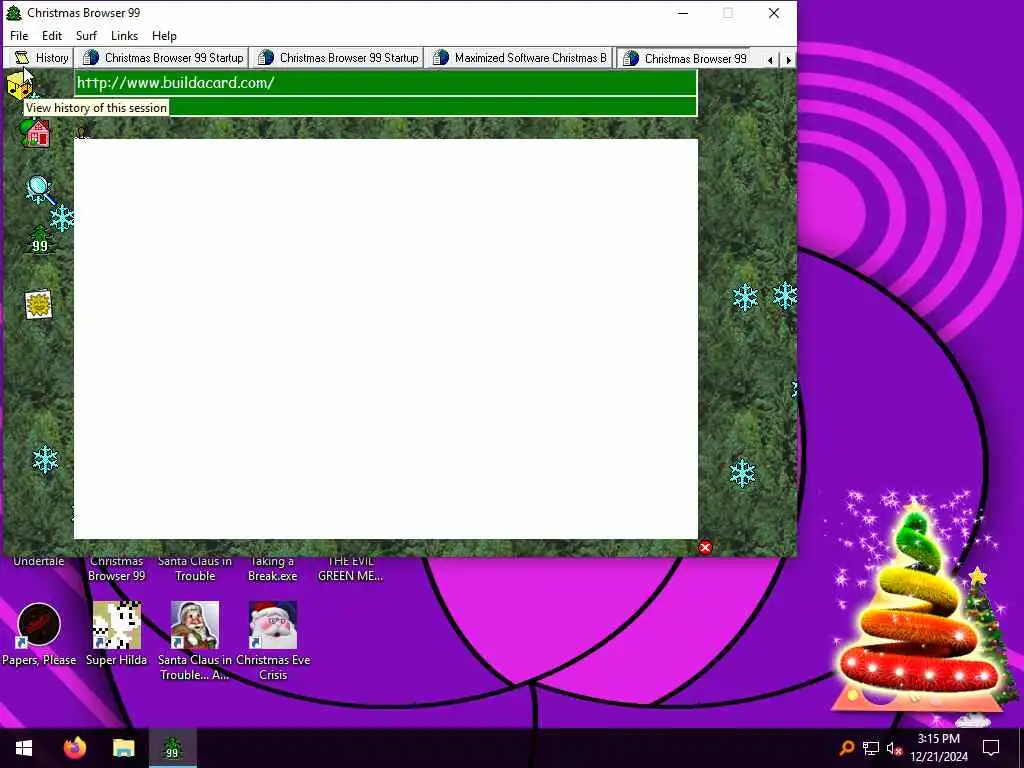Select the Christmas Eve Crisis desktop shortcut
The height and width of the screenshot is (768, 1024).
273,640
